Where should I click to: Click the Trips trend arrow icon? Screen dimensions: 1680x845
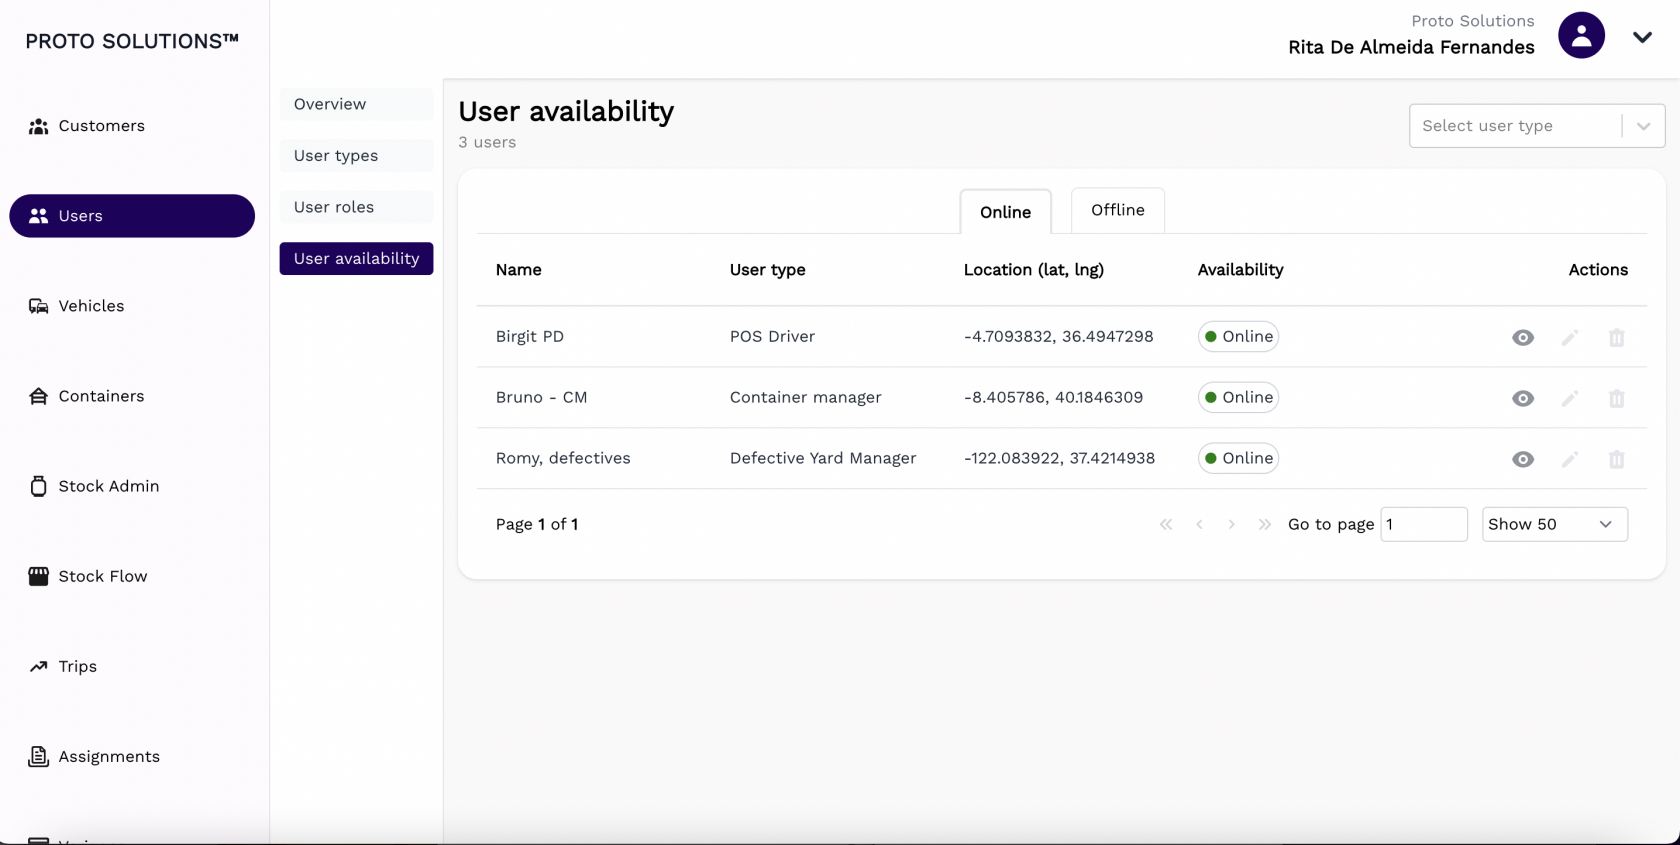38,666
